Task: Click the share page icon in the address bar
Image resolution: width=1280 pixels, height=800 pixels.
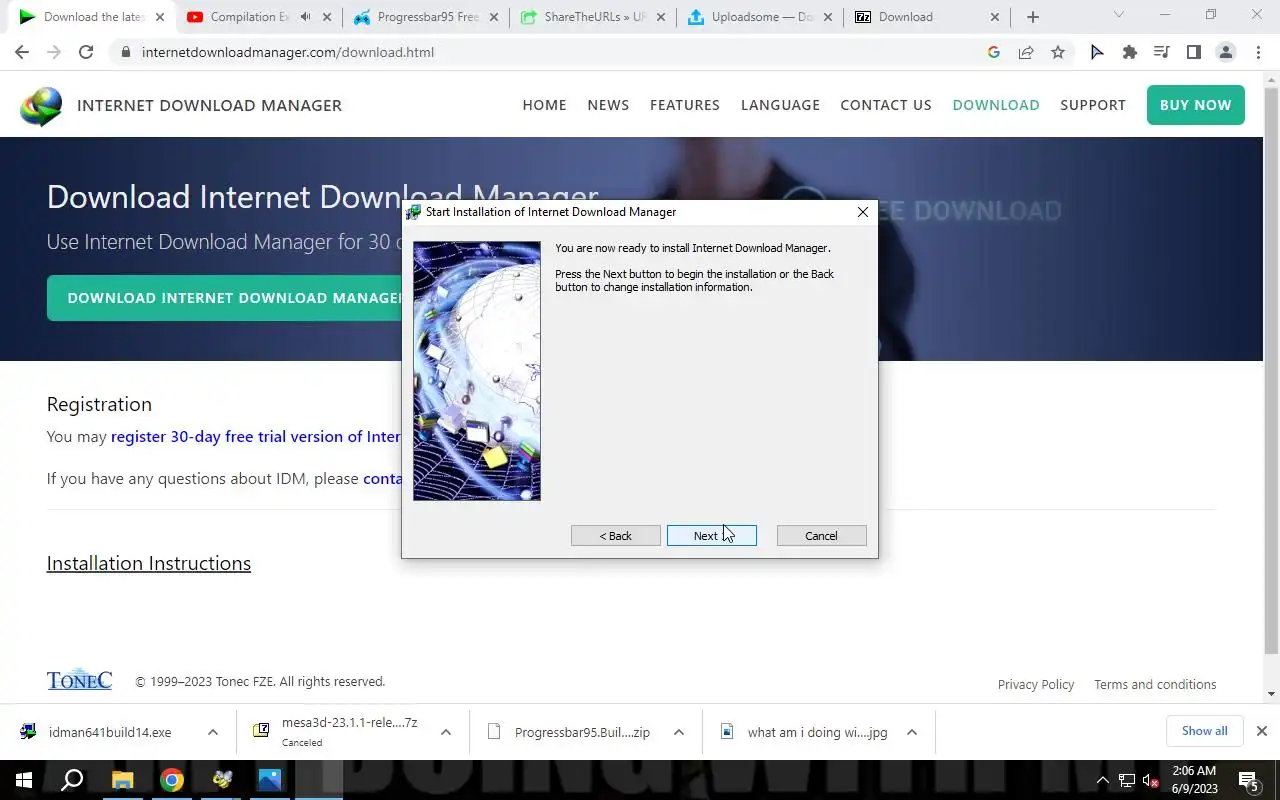Action: [1026, 52]
